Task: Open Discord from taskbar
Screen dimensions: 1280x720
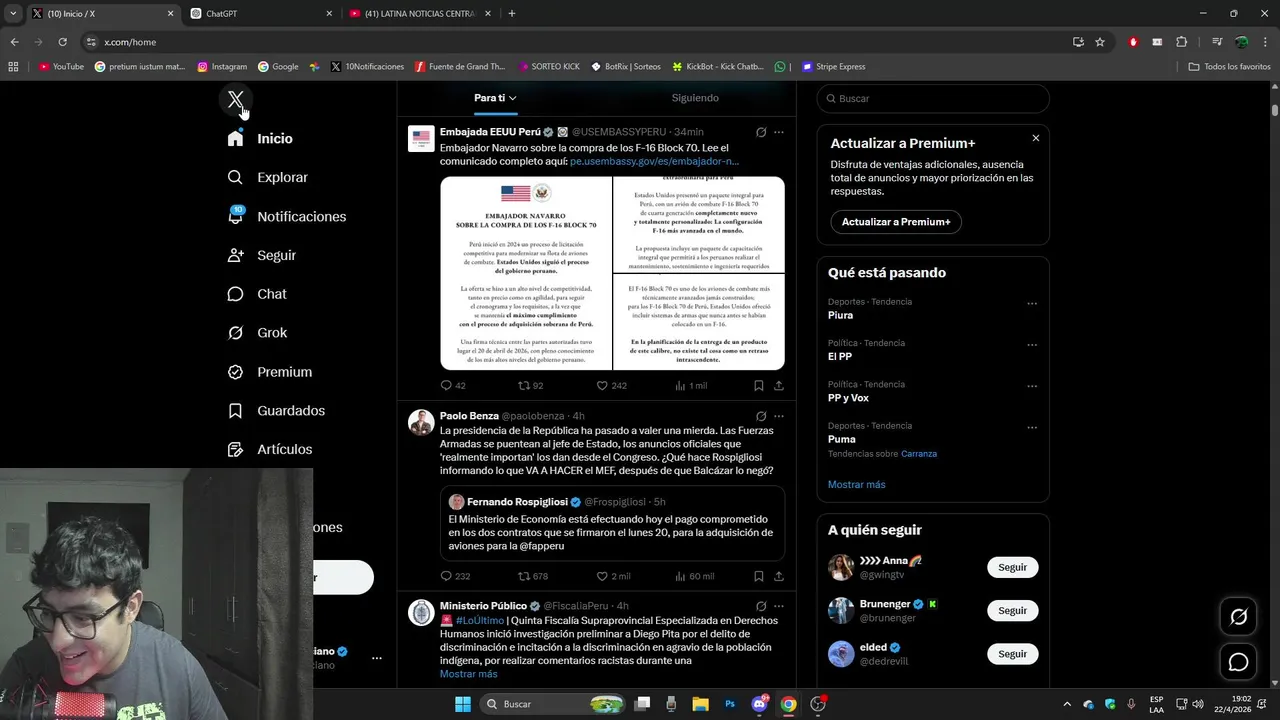Action: point(759,704)
